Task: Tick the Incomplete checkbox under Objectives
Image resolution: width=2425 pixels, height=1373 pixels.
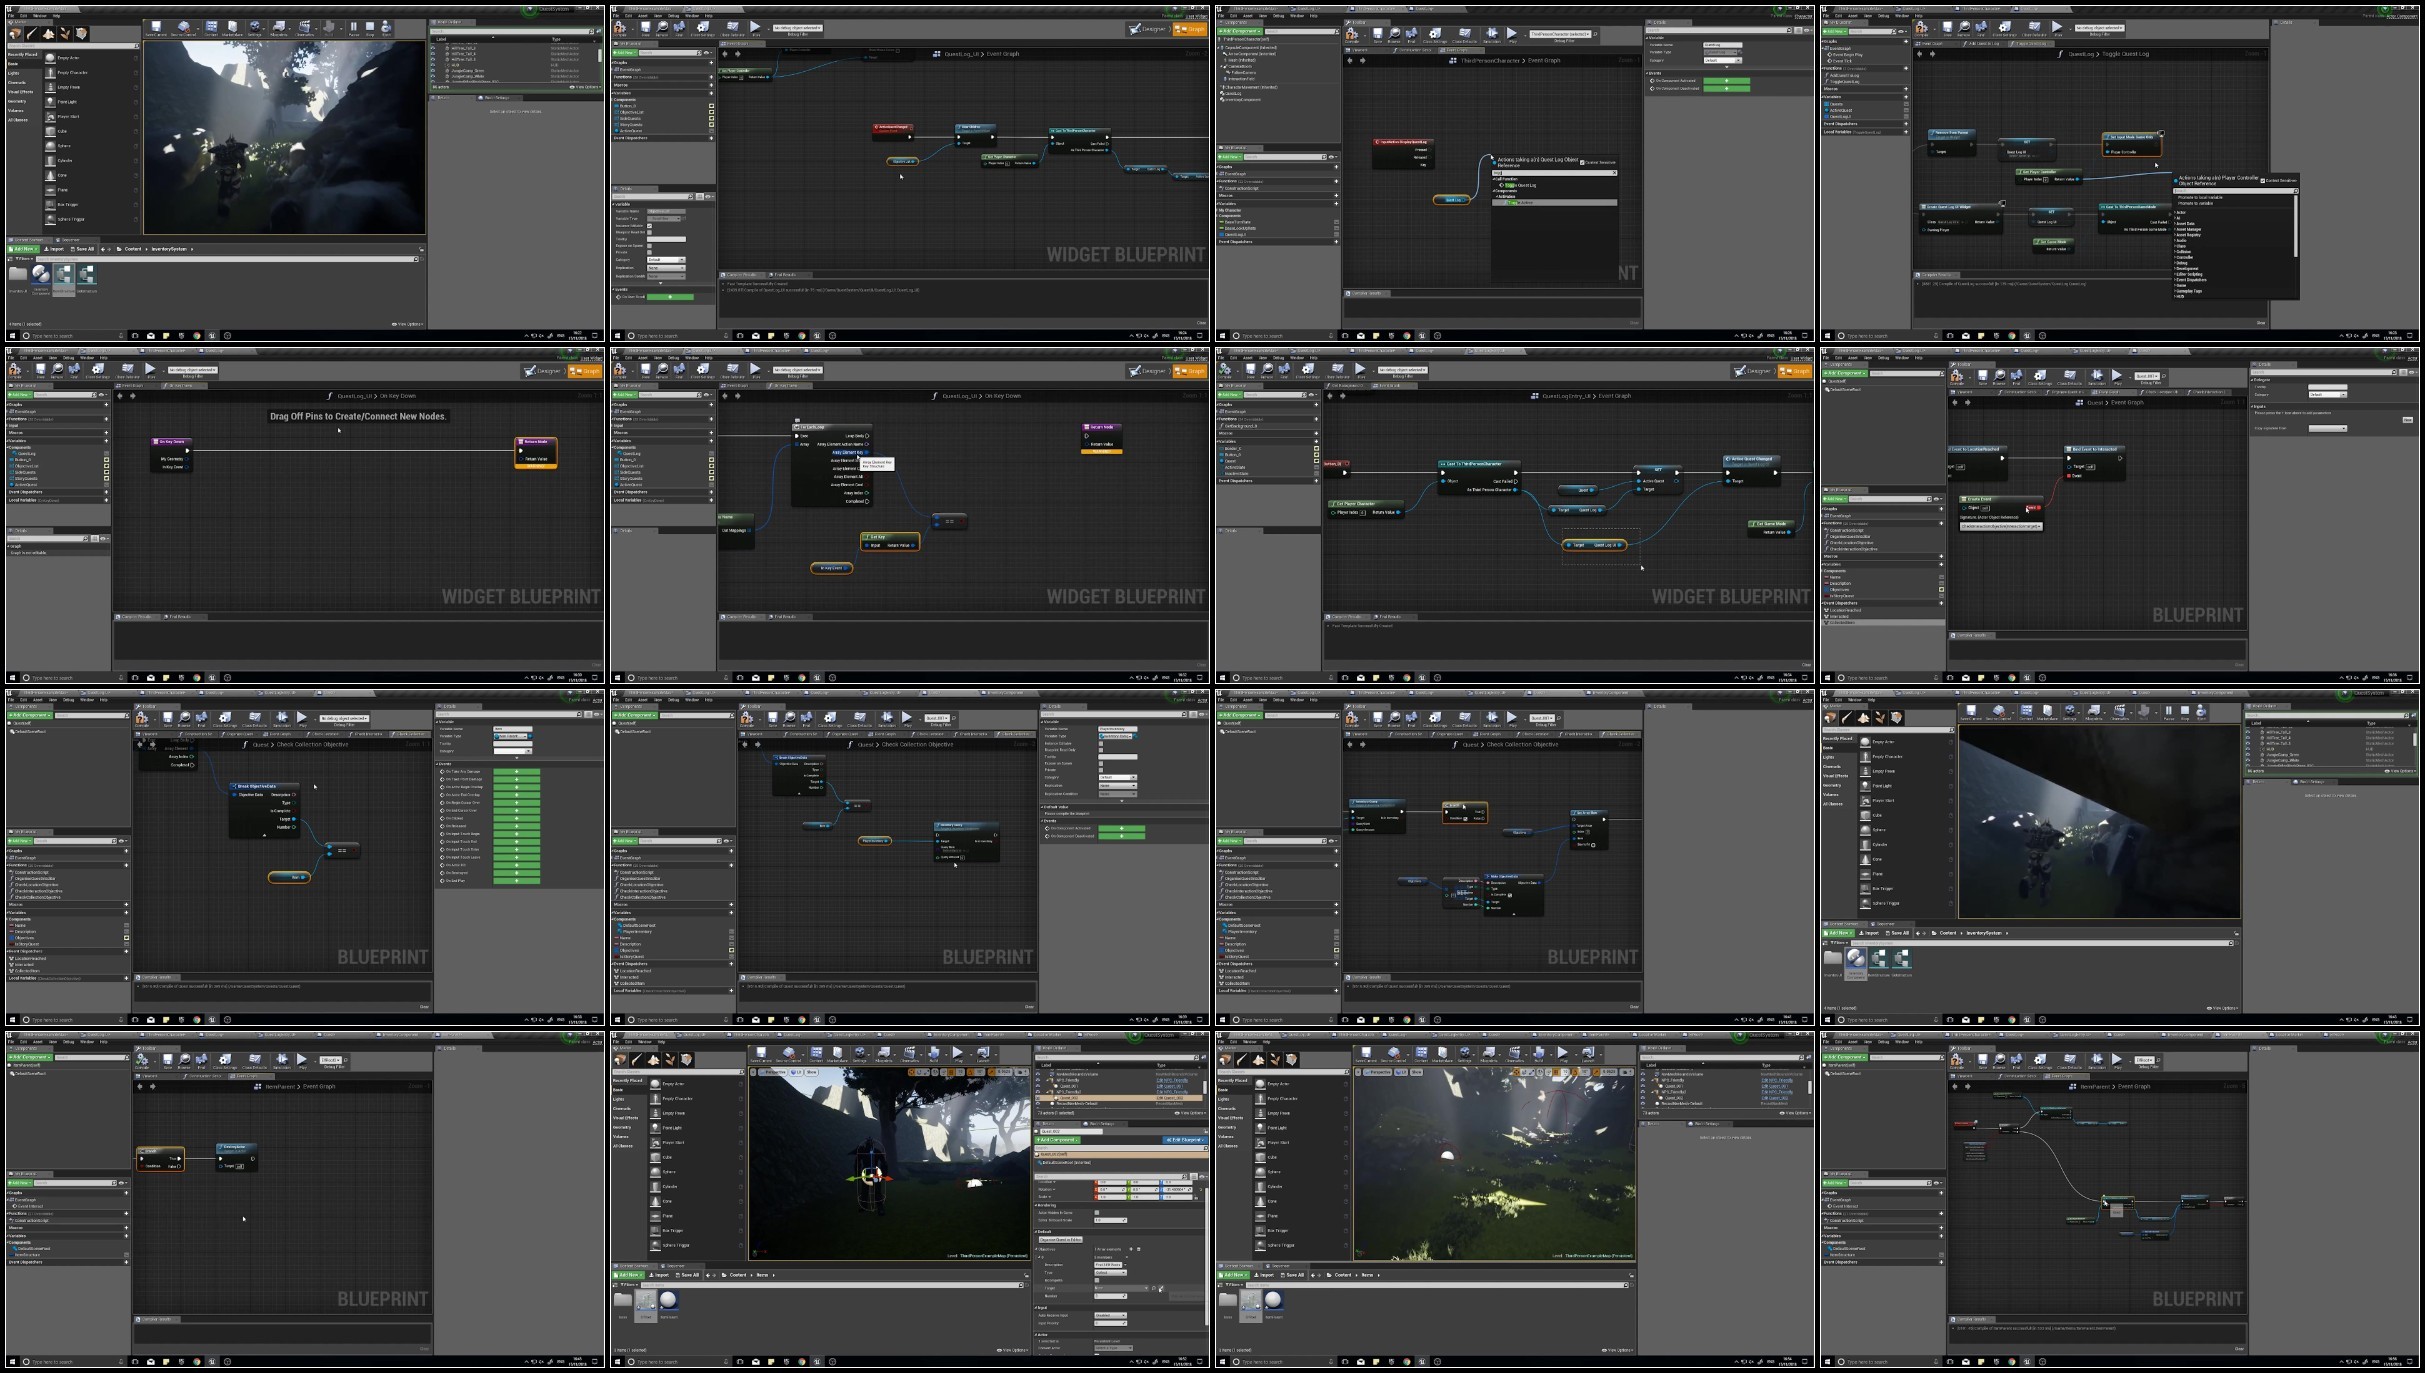Action: (1097, 1280)
